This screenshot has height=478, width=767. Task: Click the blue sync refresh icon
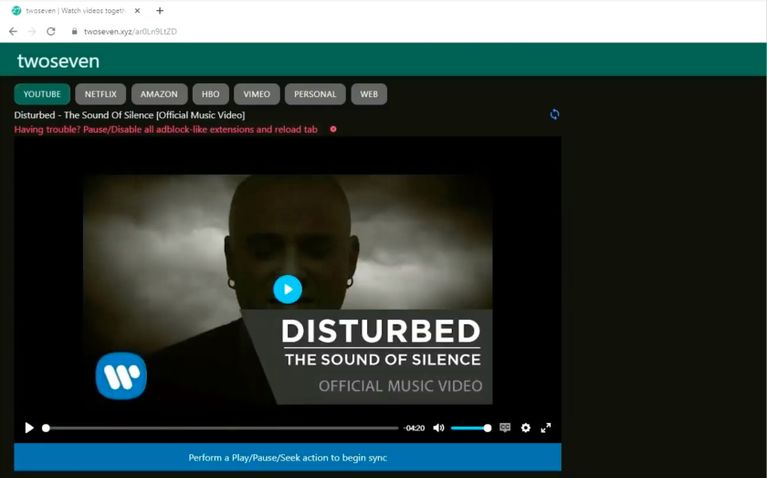click(554, 114)
